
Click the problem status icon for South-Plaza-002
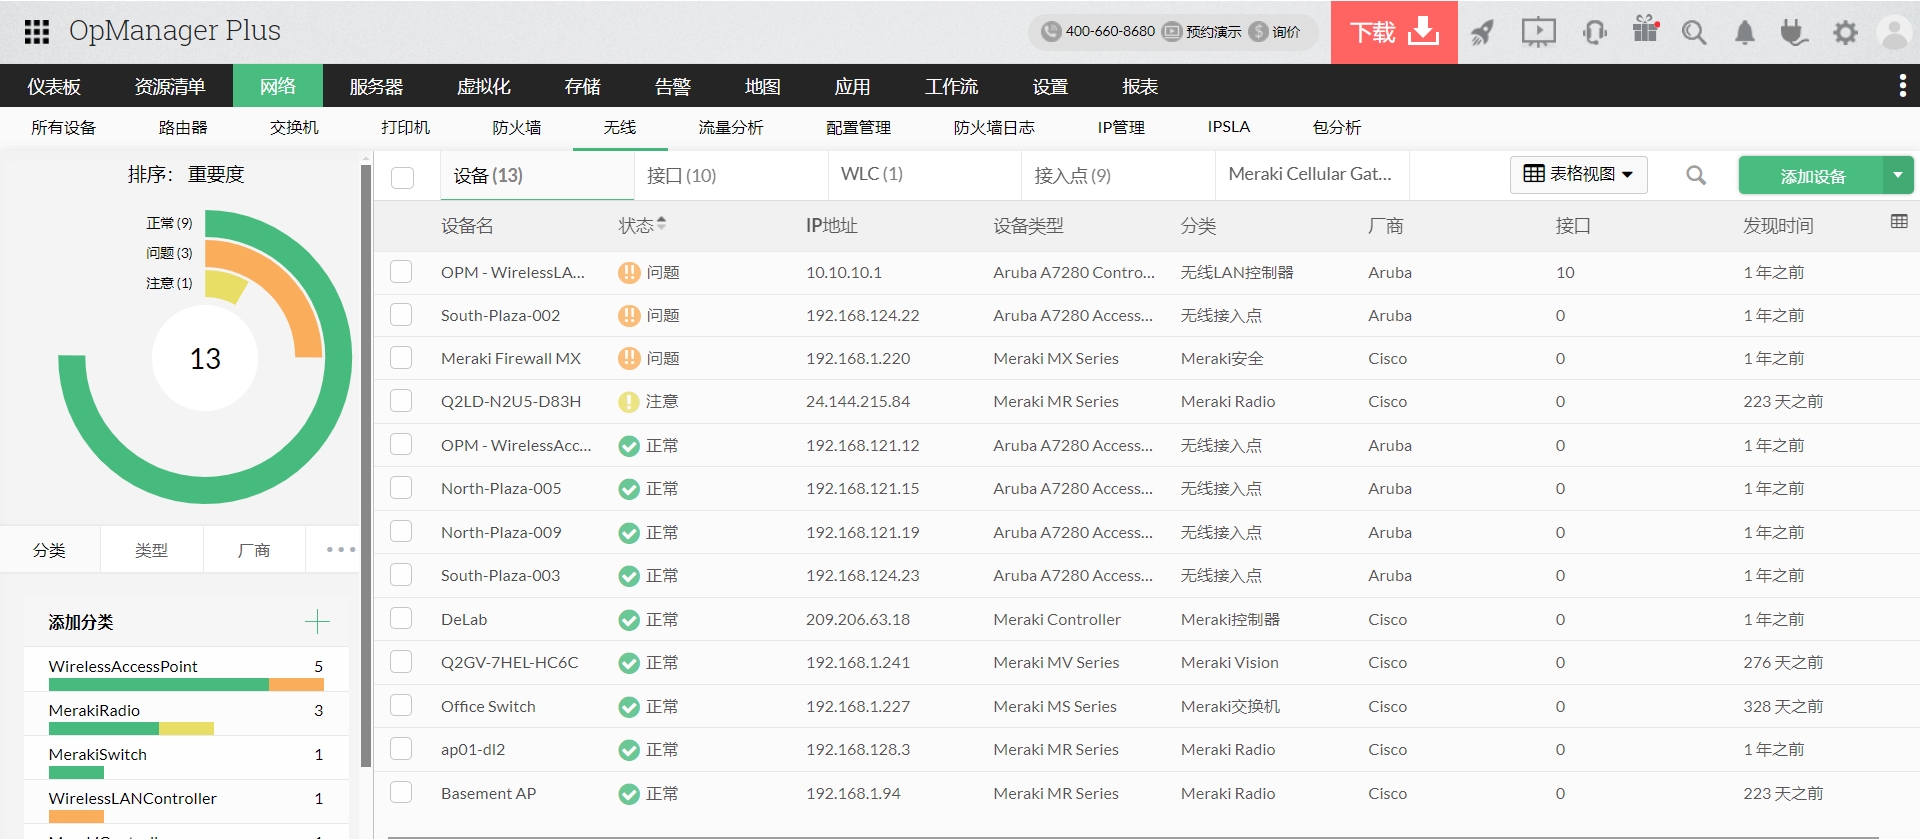(629, 316)
